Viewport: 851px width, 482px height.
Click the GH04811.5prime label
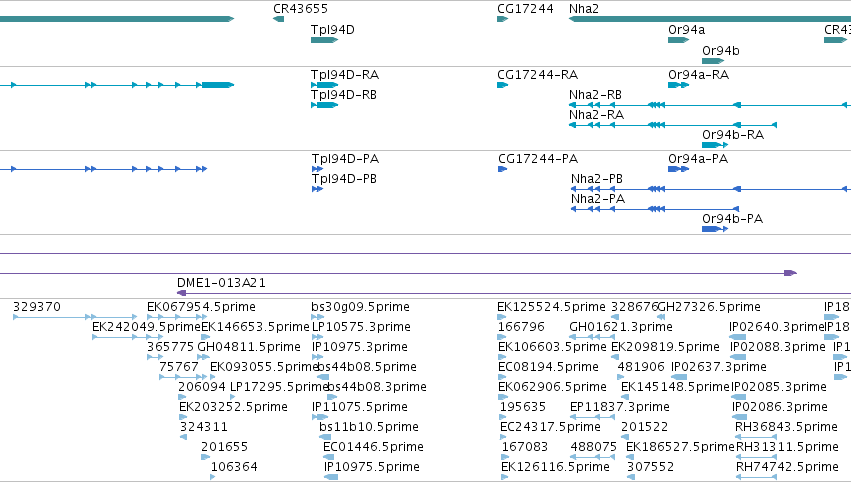tap(249, 347)
